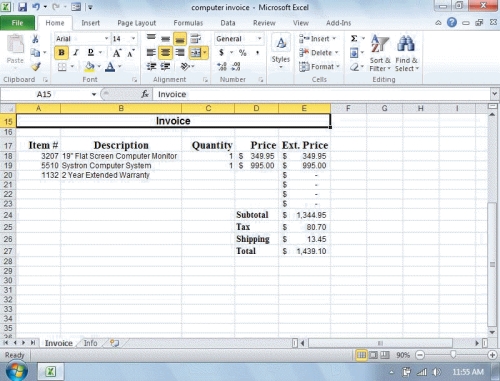Apply Accounting Number Format dollar sign
This screenshot has height=381, width=500.
[221, 53]
